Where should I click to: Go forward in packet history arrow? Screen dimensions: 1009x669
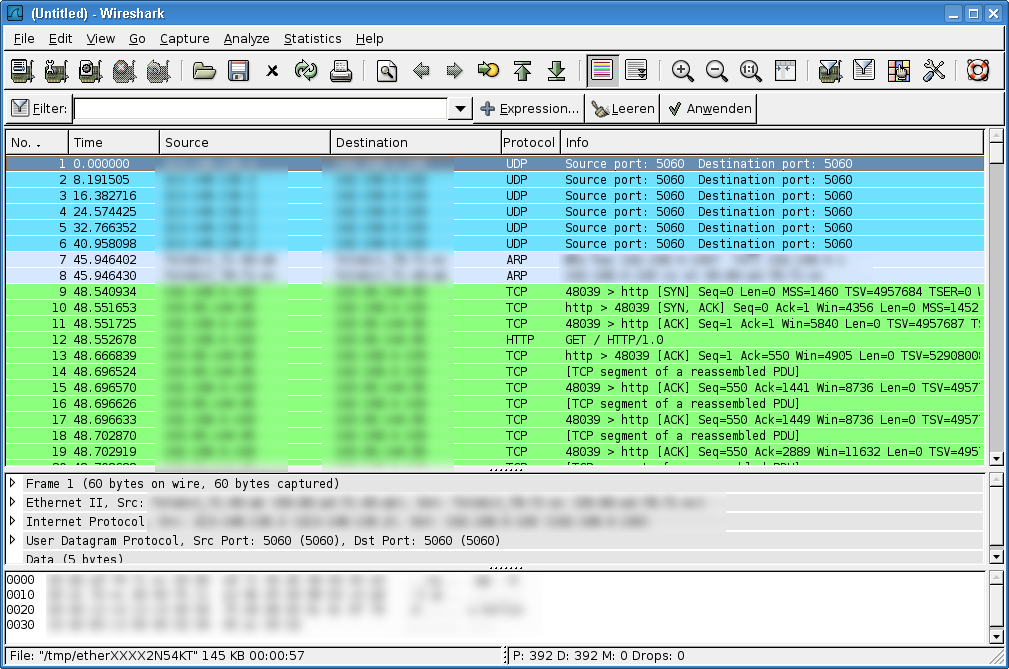454,71
